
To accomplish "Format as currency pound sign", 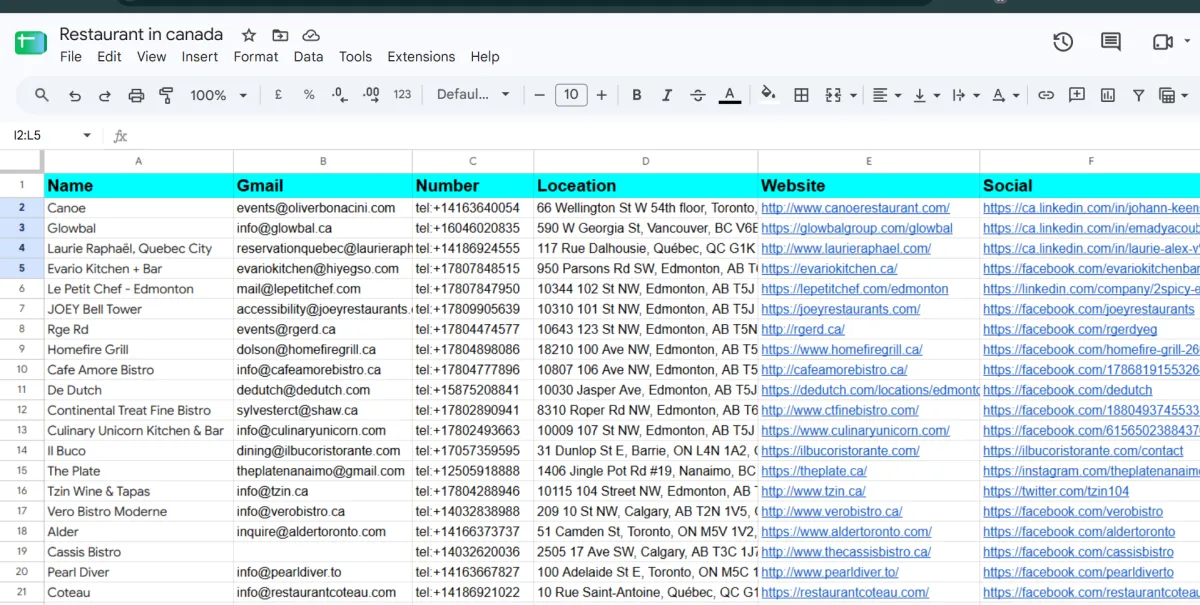I will (x=278, y=95).
